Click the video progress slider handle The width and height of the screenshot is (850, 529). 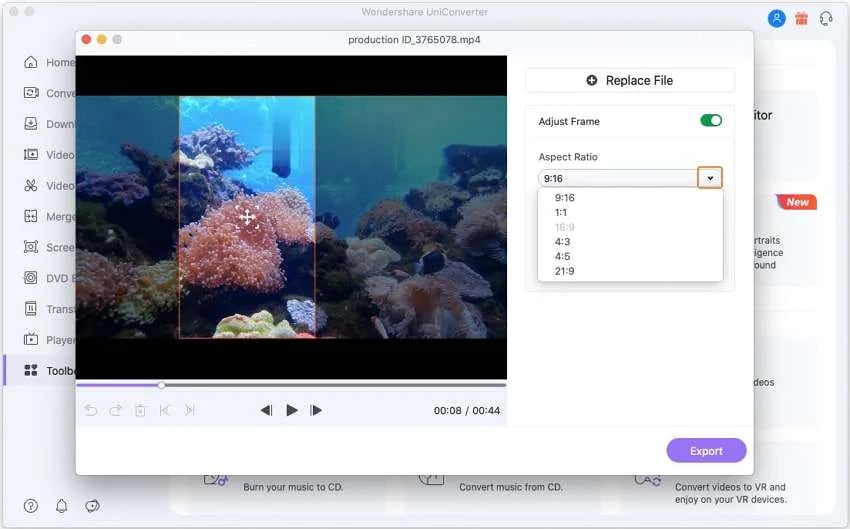162,385
